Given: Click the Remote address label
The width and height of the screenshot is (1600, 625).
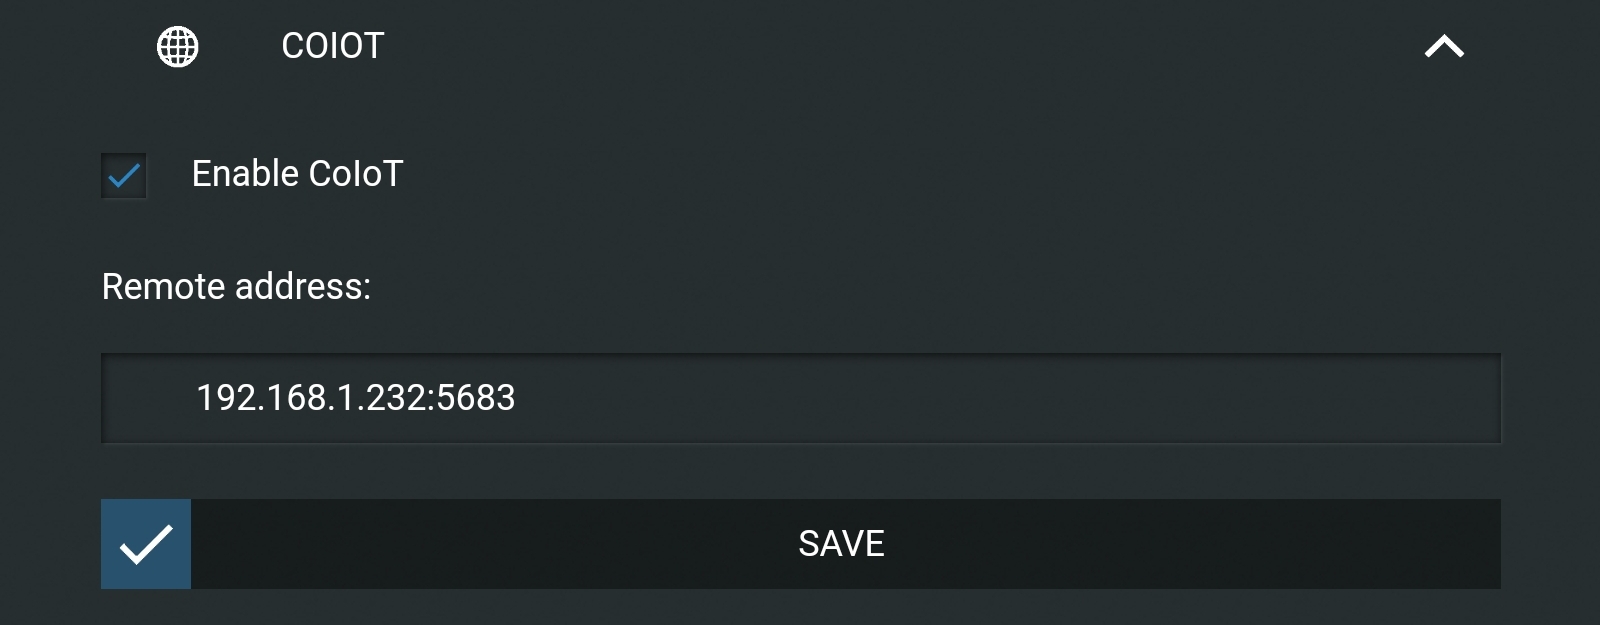Looking at the screenshot, I should (x=237, y=287).
